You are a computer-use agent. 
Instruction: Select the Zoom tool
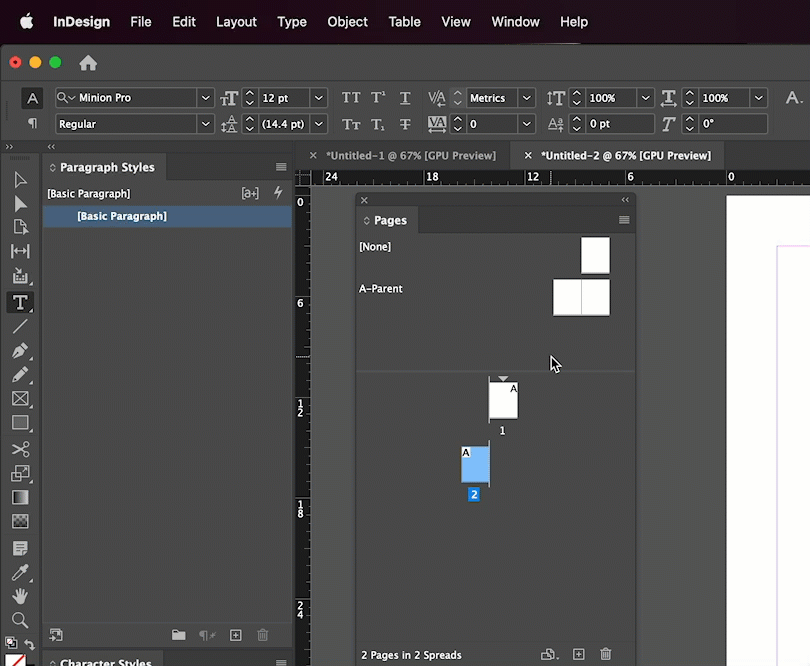click(20, 620)
